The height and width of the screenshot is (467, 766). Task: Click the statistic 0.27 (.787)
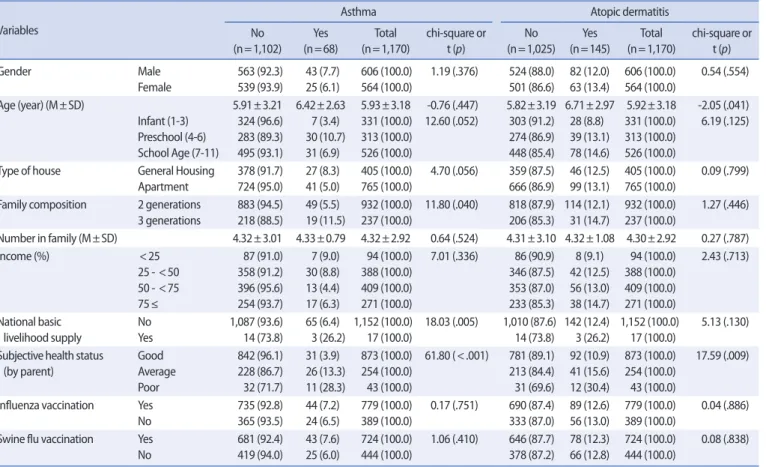(724, 238)
